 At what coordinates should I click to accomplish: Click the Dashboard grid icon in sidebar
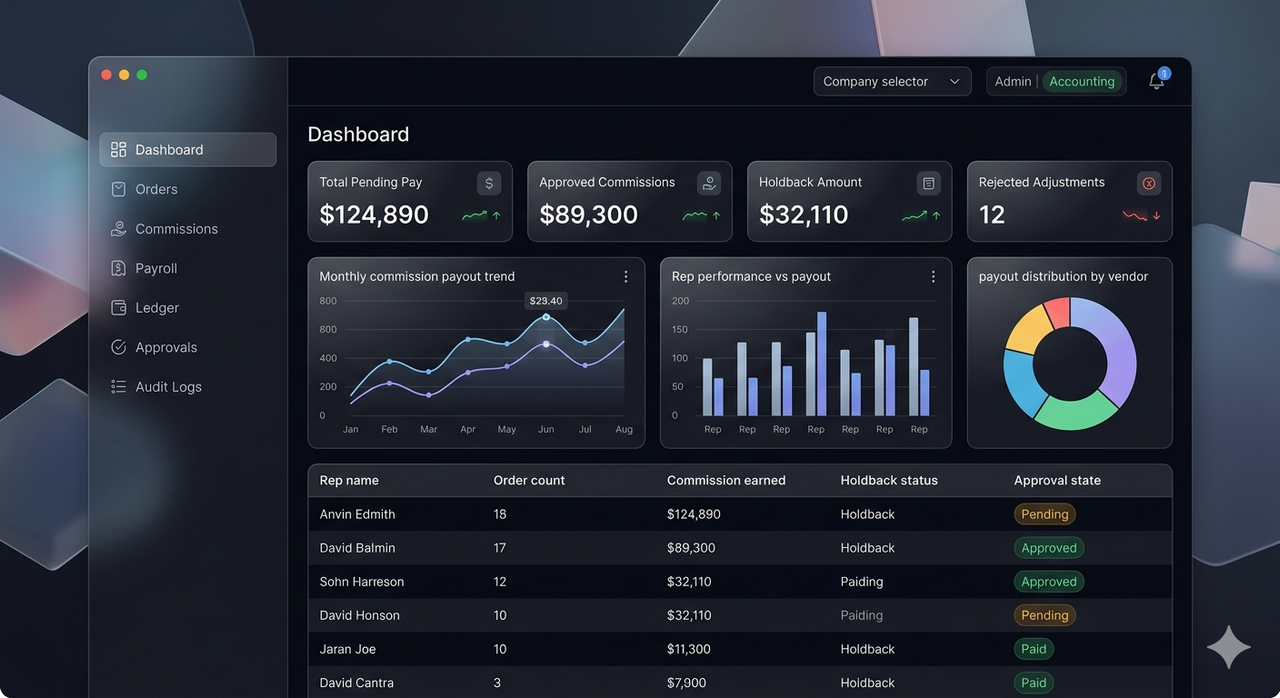118,150
